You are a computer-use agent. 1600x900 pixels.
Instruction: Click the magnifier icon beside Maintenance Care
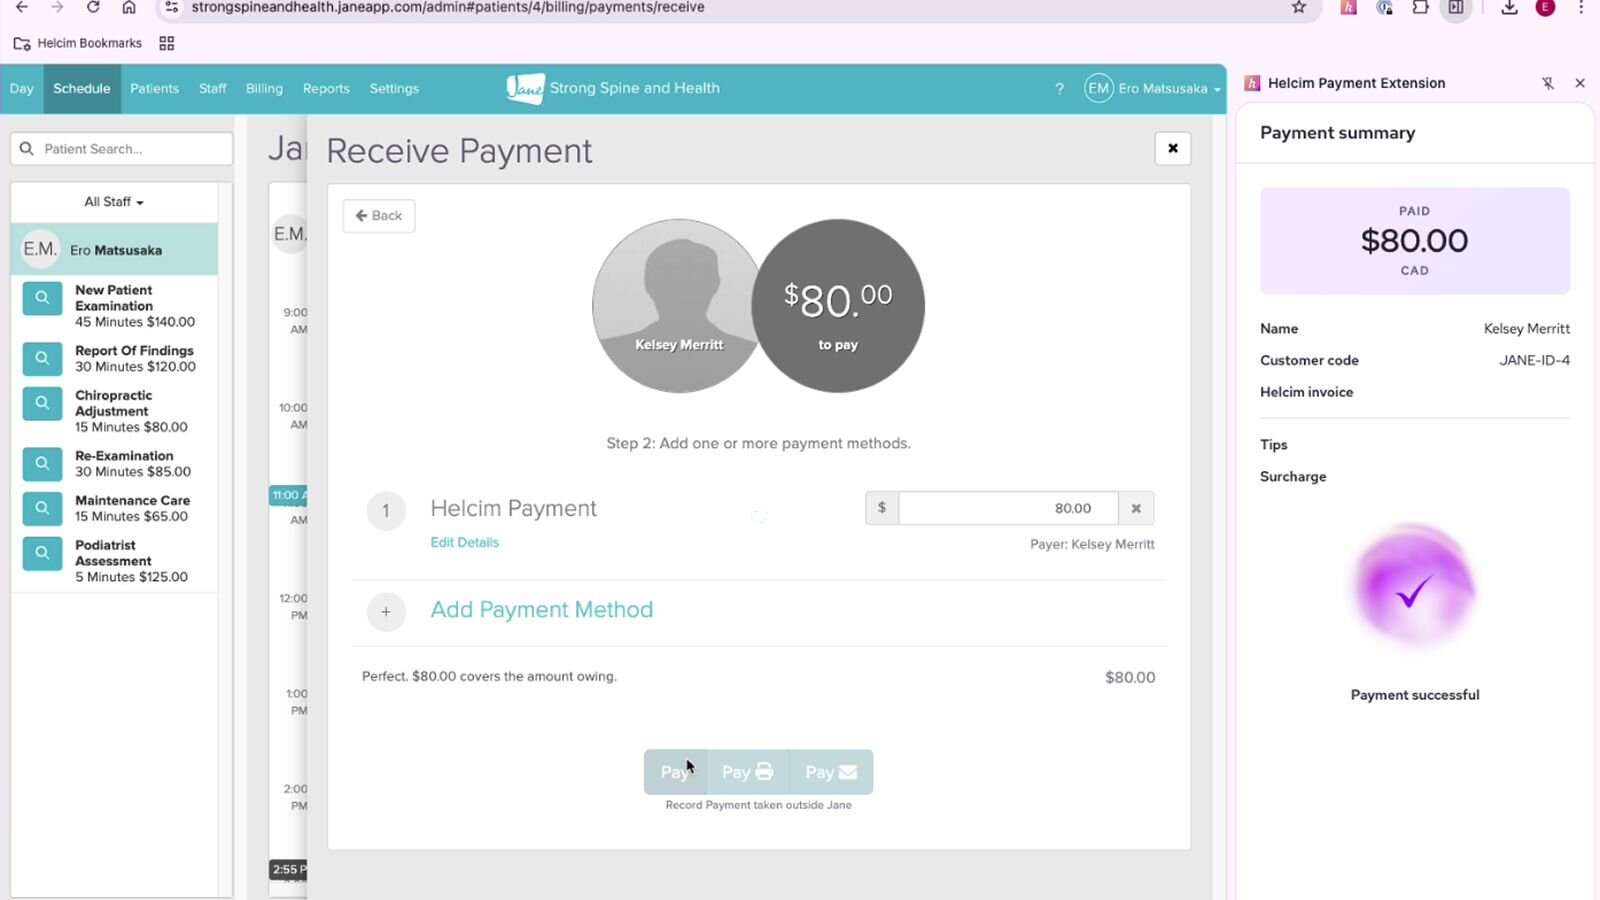point(42,508)
